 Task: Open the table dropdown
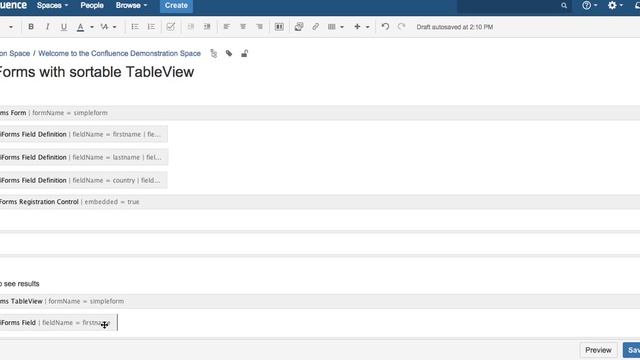tap(336, 27)
